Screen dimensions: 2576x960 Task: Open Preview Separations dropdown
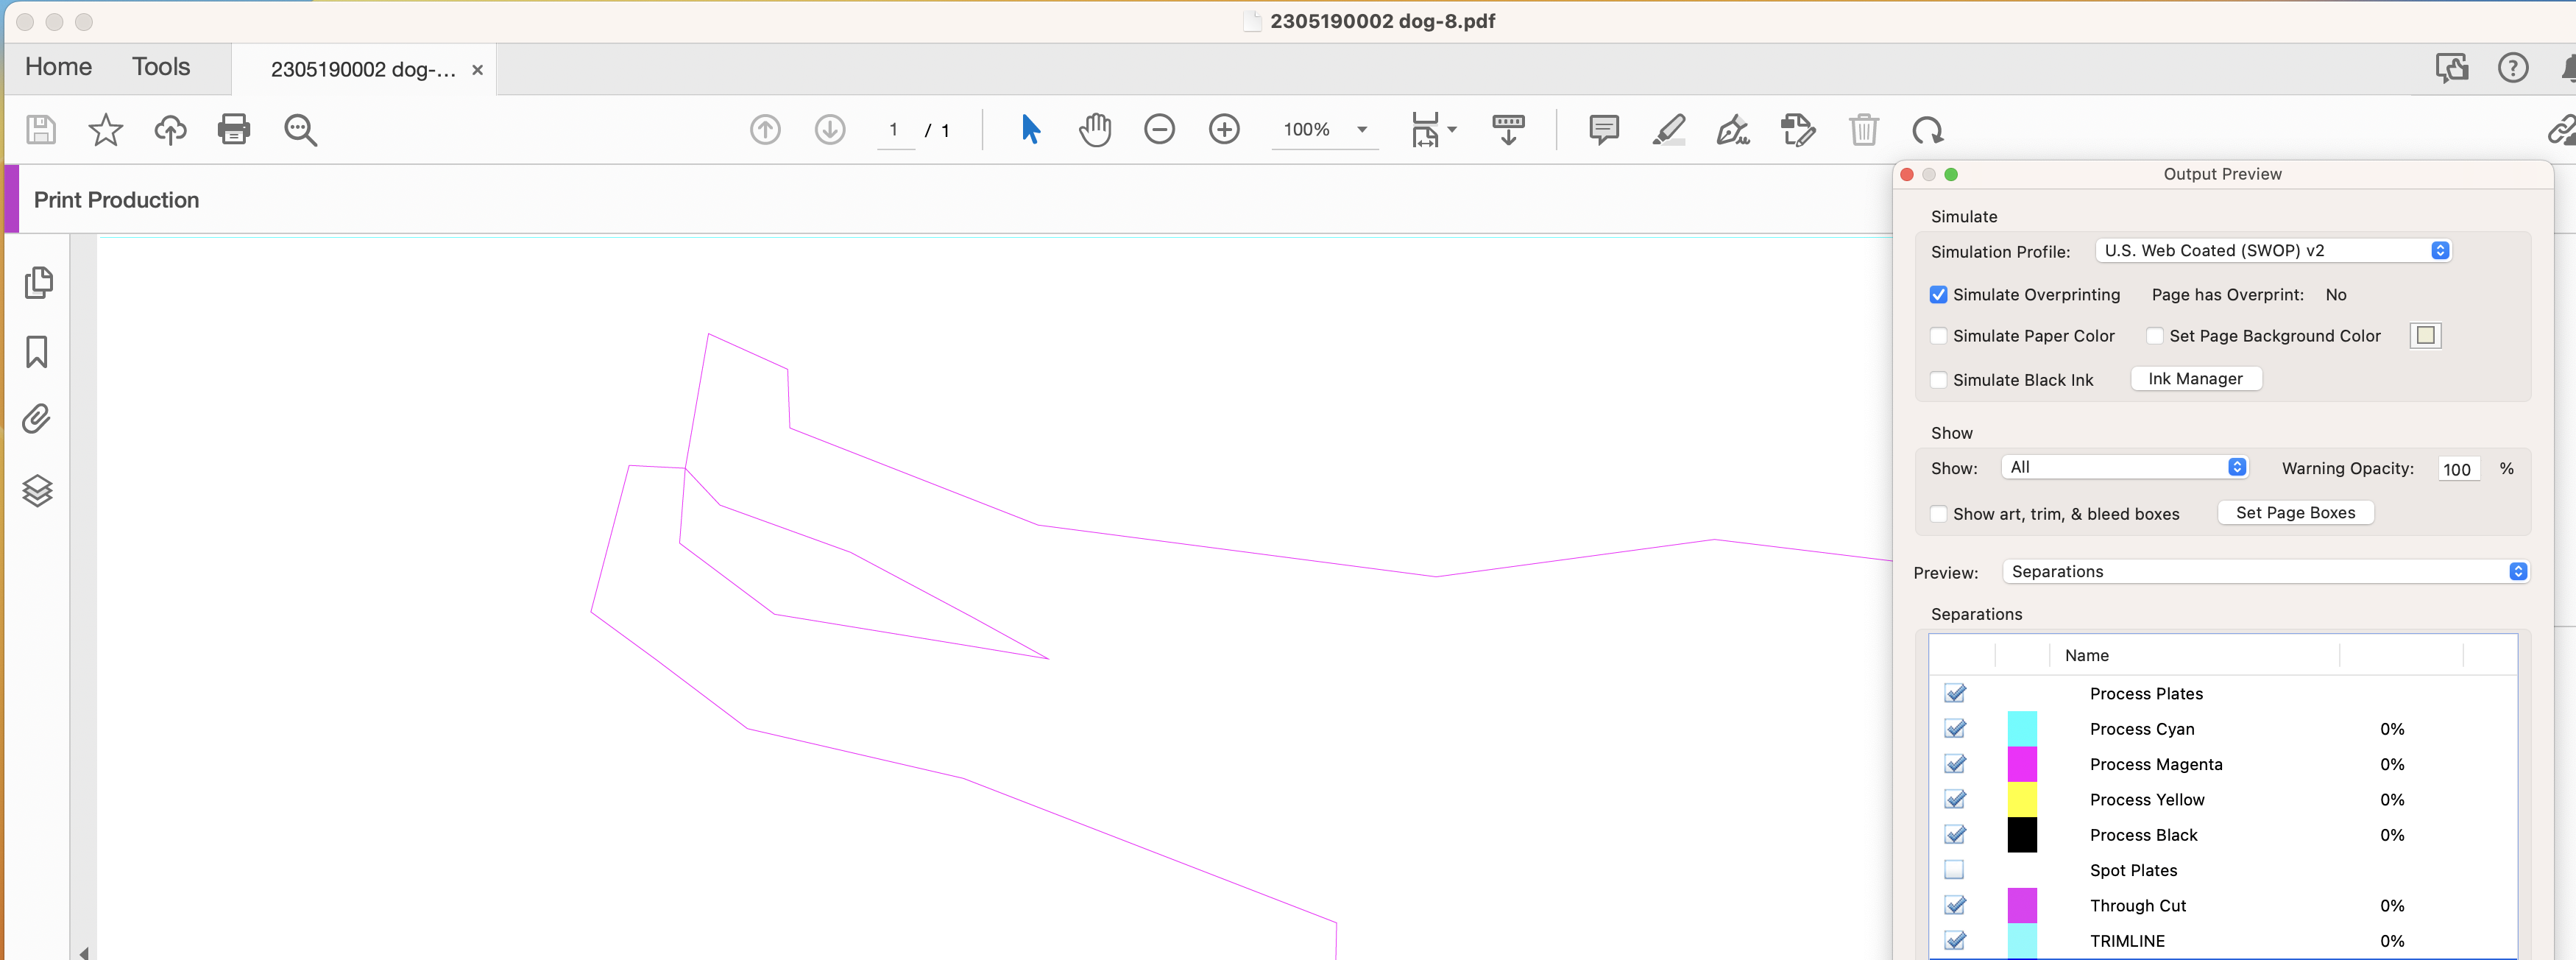pos(2266,572)
